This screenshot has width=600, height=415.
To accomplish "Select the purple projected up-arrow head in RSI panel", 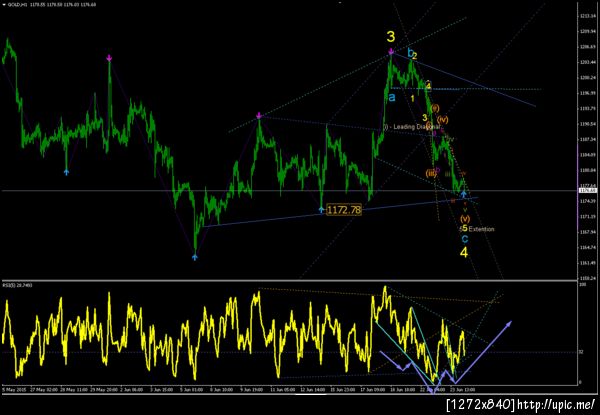I will (x=509, y=324).
